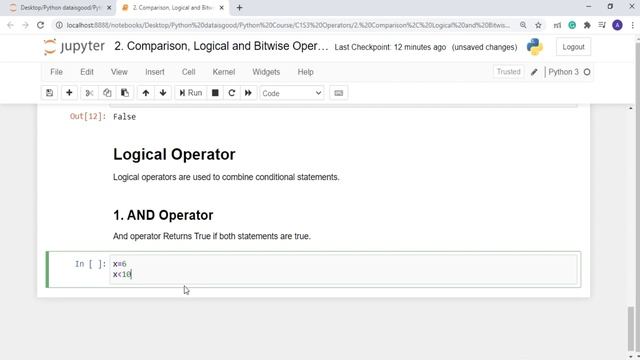The height and width of the screenshot is (360, 640).
Task: Click the Python logo icon
Action: click(535, 47)
